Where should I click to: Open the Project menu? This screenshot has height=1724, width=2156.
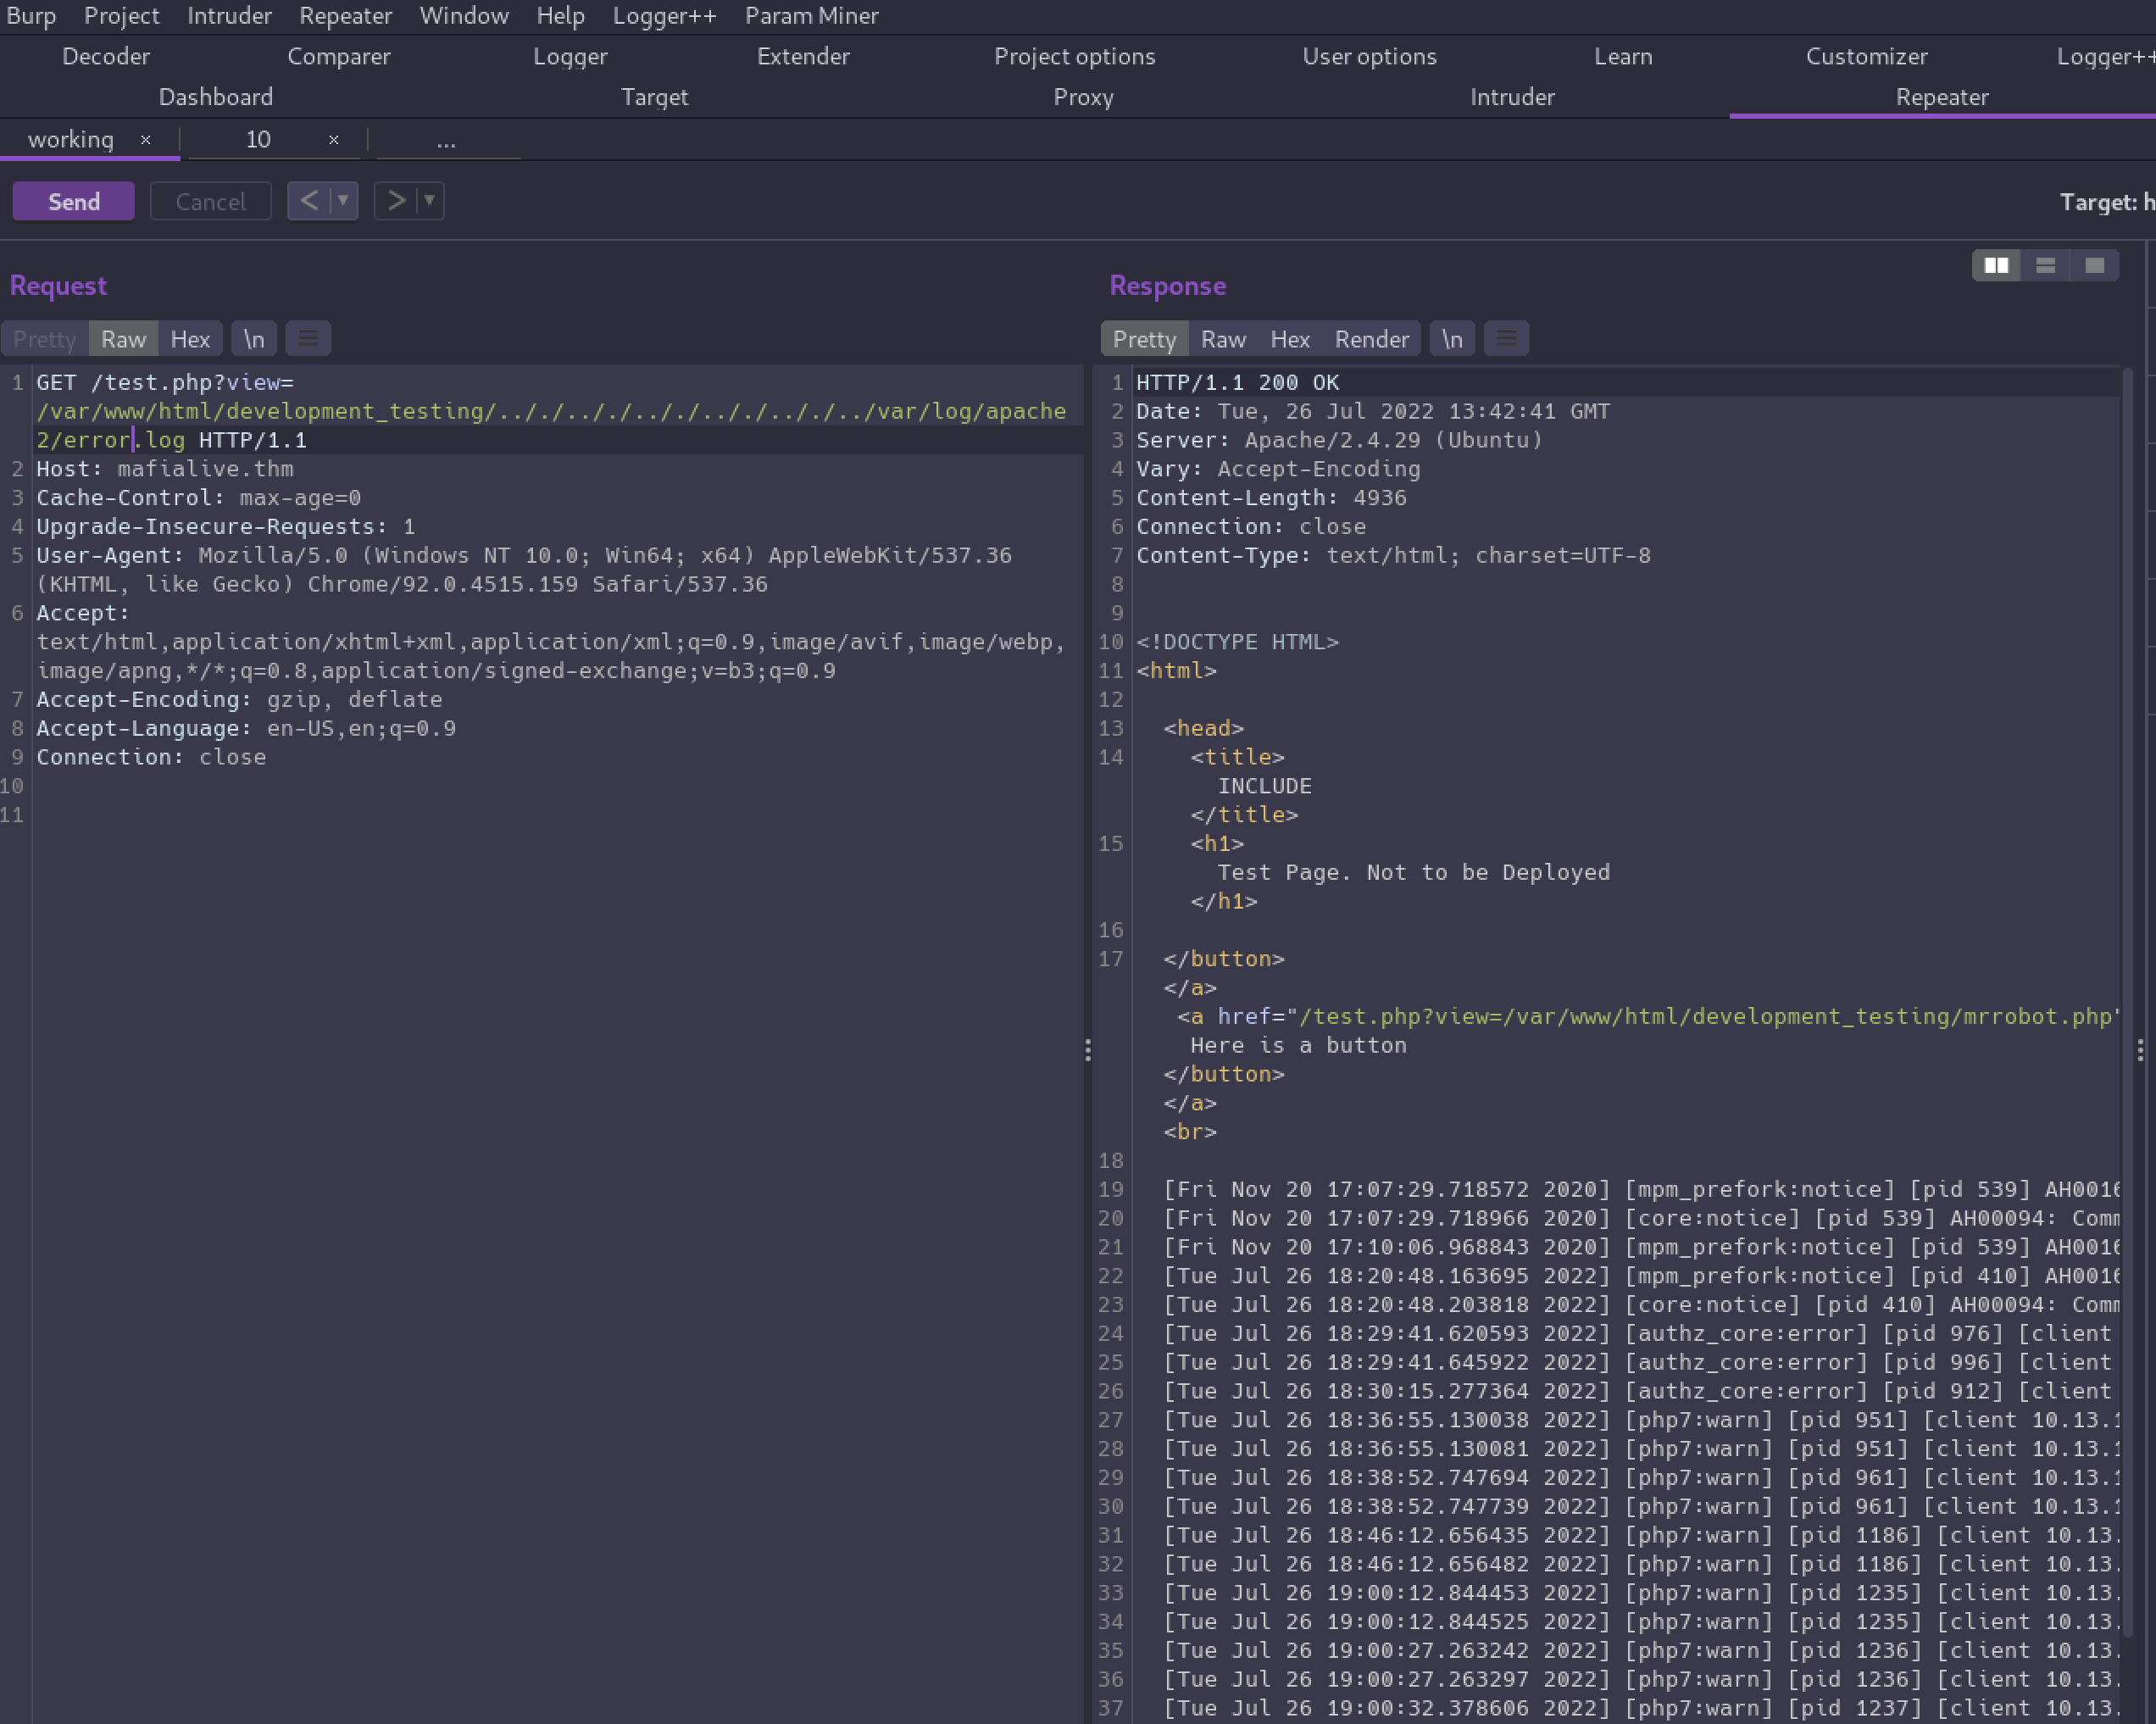[x=121, y=16]
